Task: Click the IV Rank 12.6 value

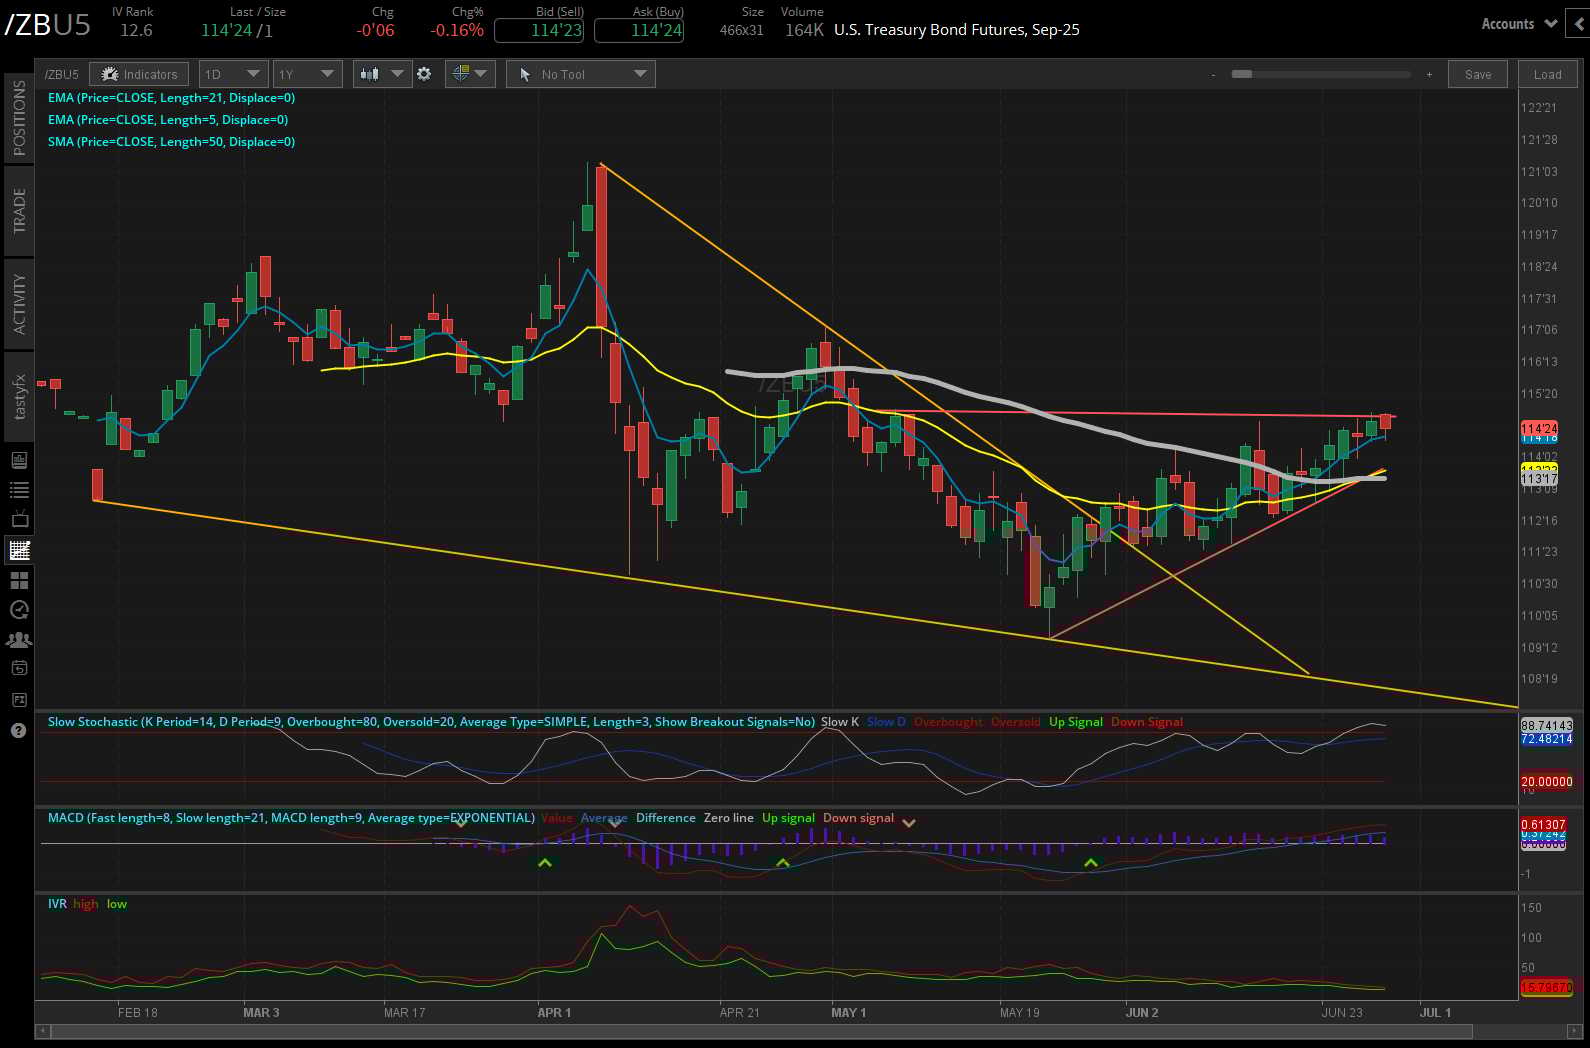Action: point(136,30)
